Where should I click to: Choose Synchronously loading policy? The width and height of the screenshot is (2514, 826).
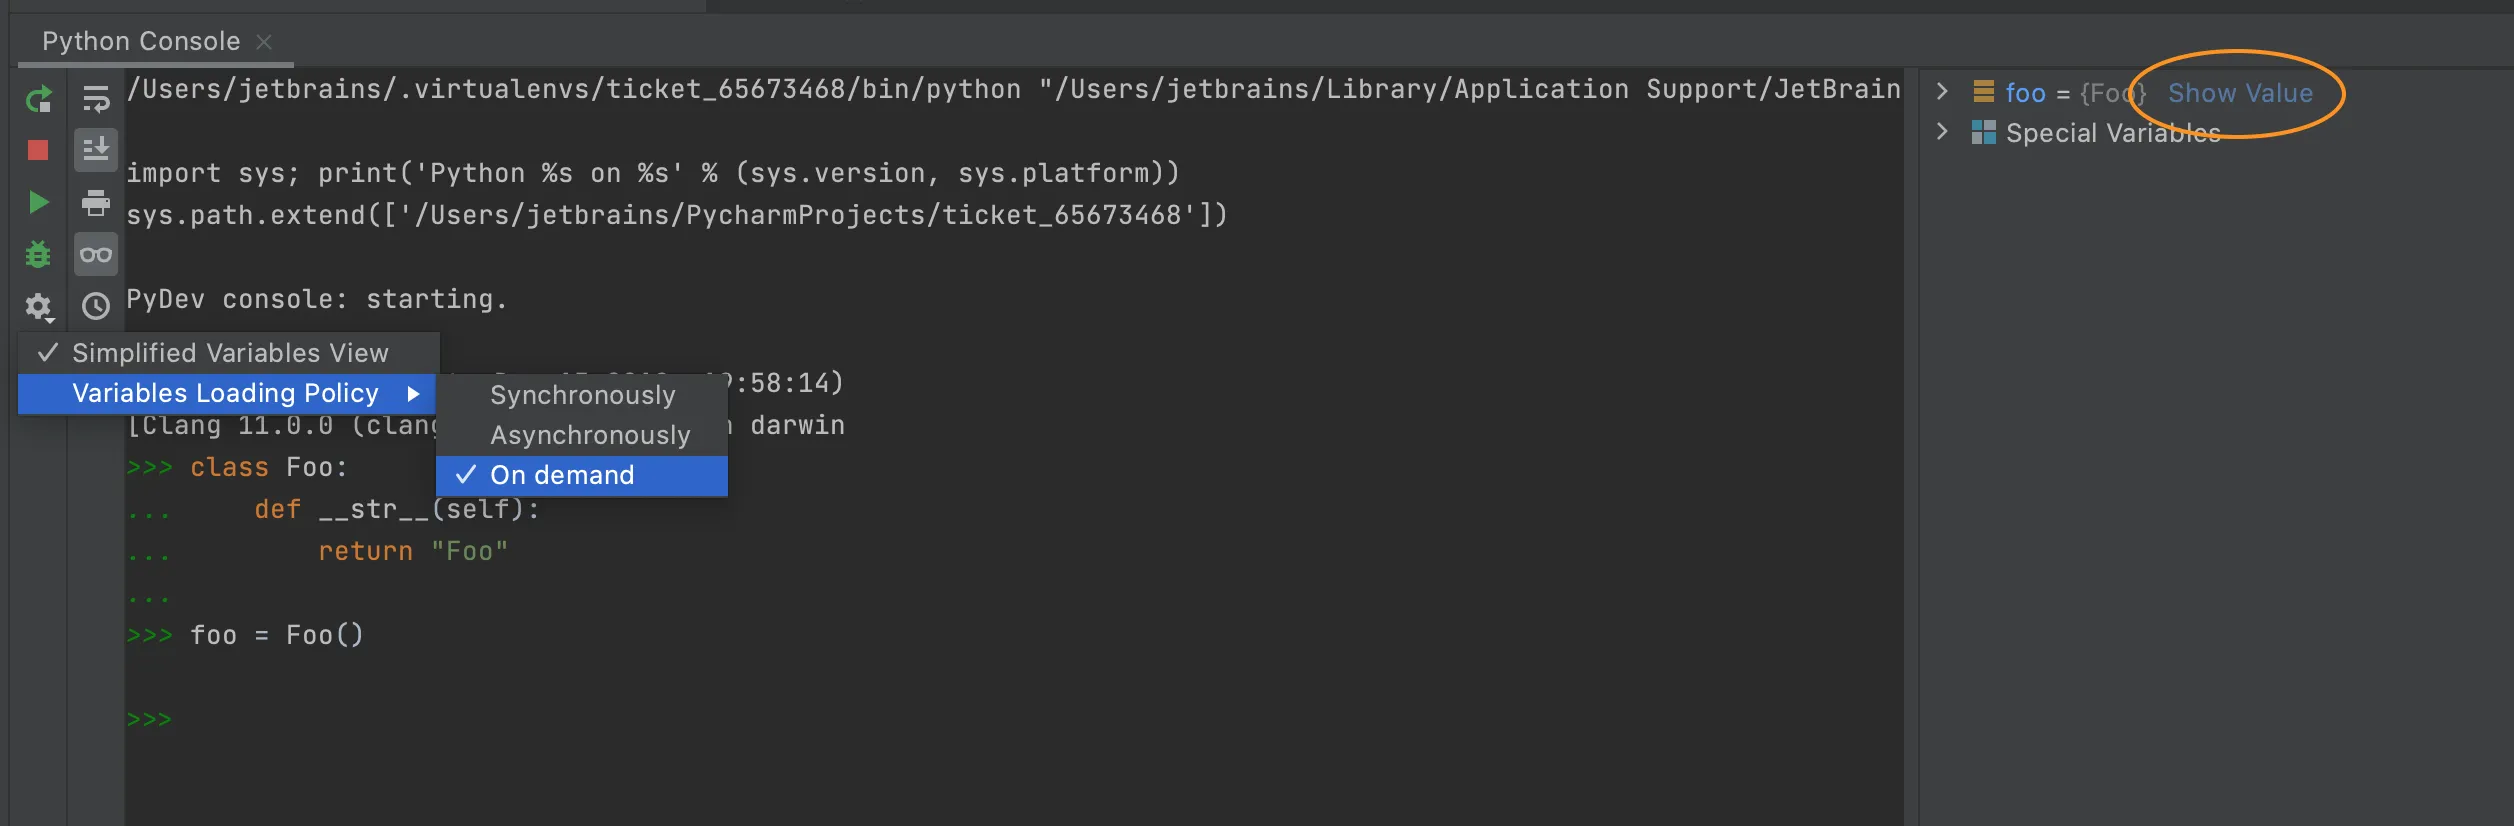click(582, 395)
